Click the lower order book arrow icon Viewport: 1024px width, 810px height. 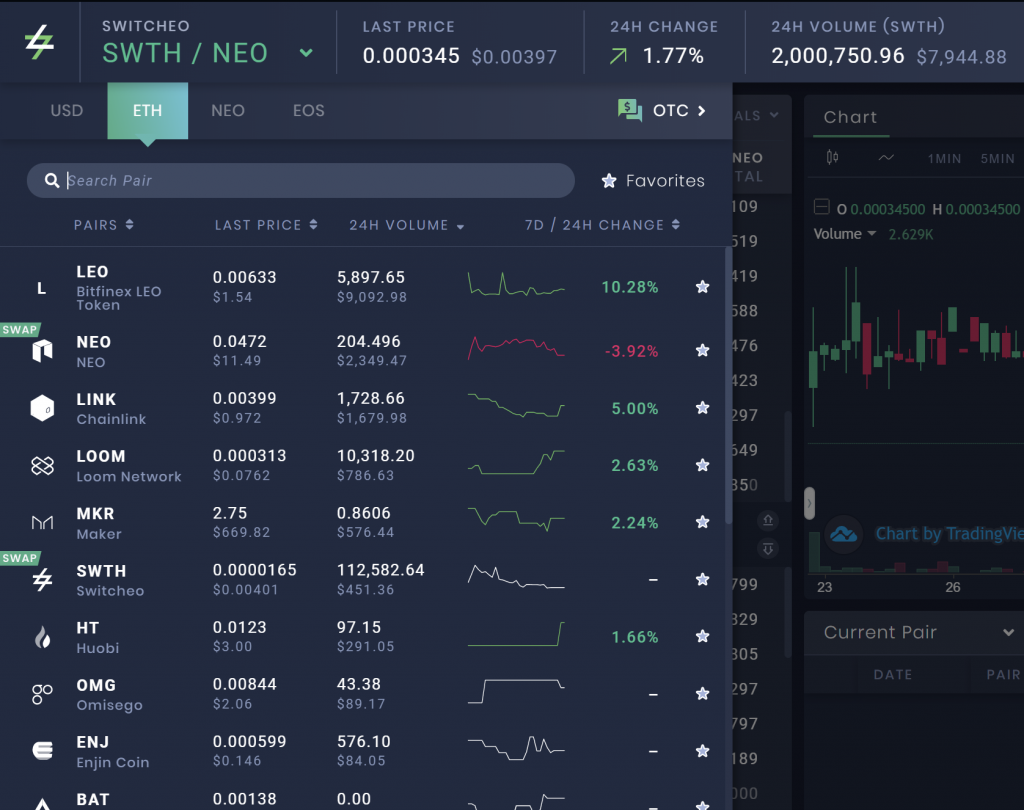768,549
